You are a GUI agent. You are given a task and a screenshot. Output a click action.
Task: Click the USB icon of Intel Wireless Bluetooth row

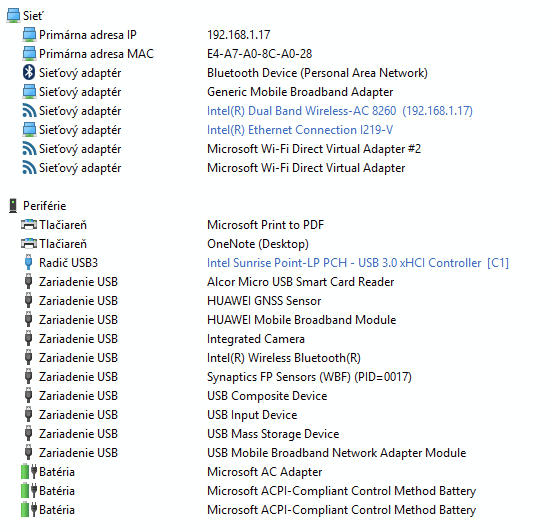(x=29, y=358)
